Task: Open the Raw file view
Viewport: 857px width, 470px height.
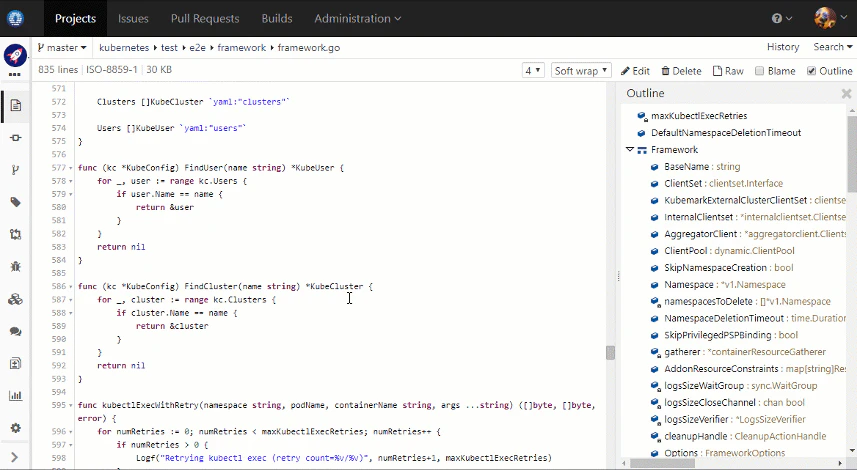Action: click(x=729, y=71)
